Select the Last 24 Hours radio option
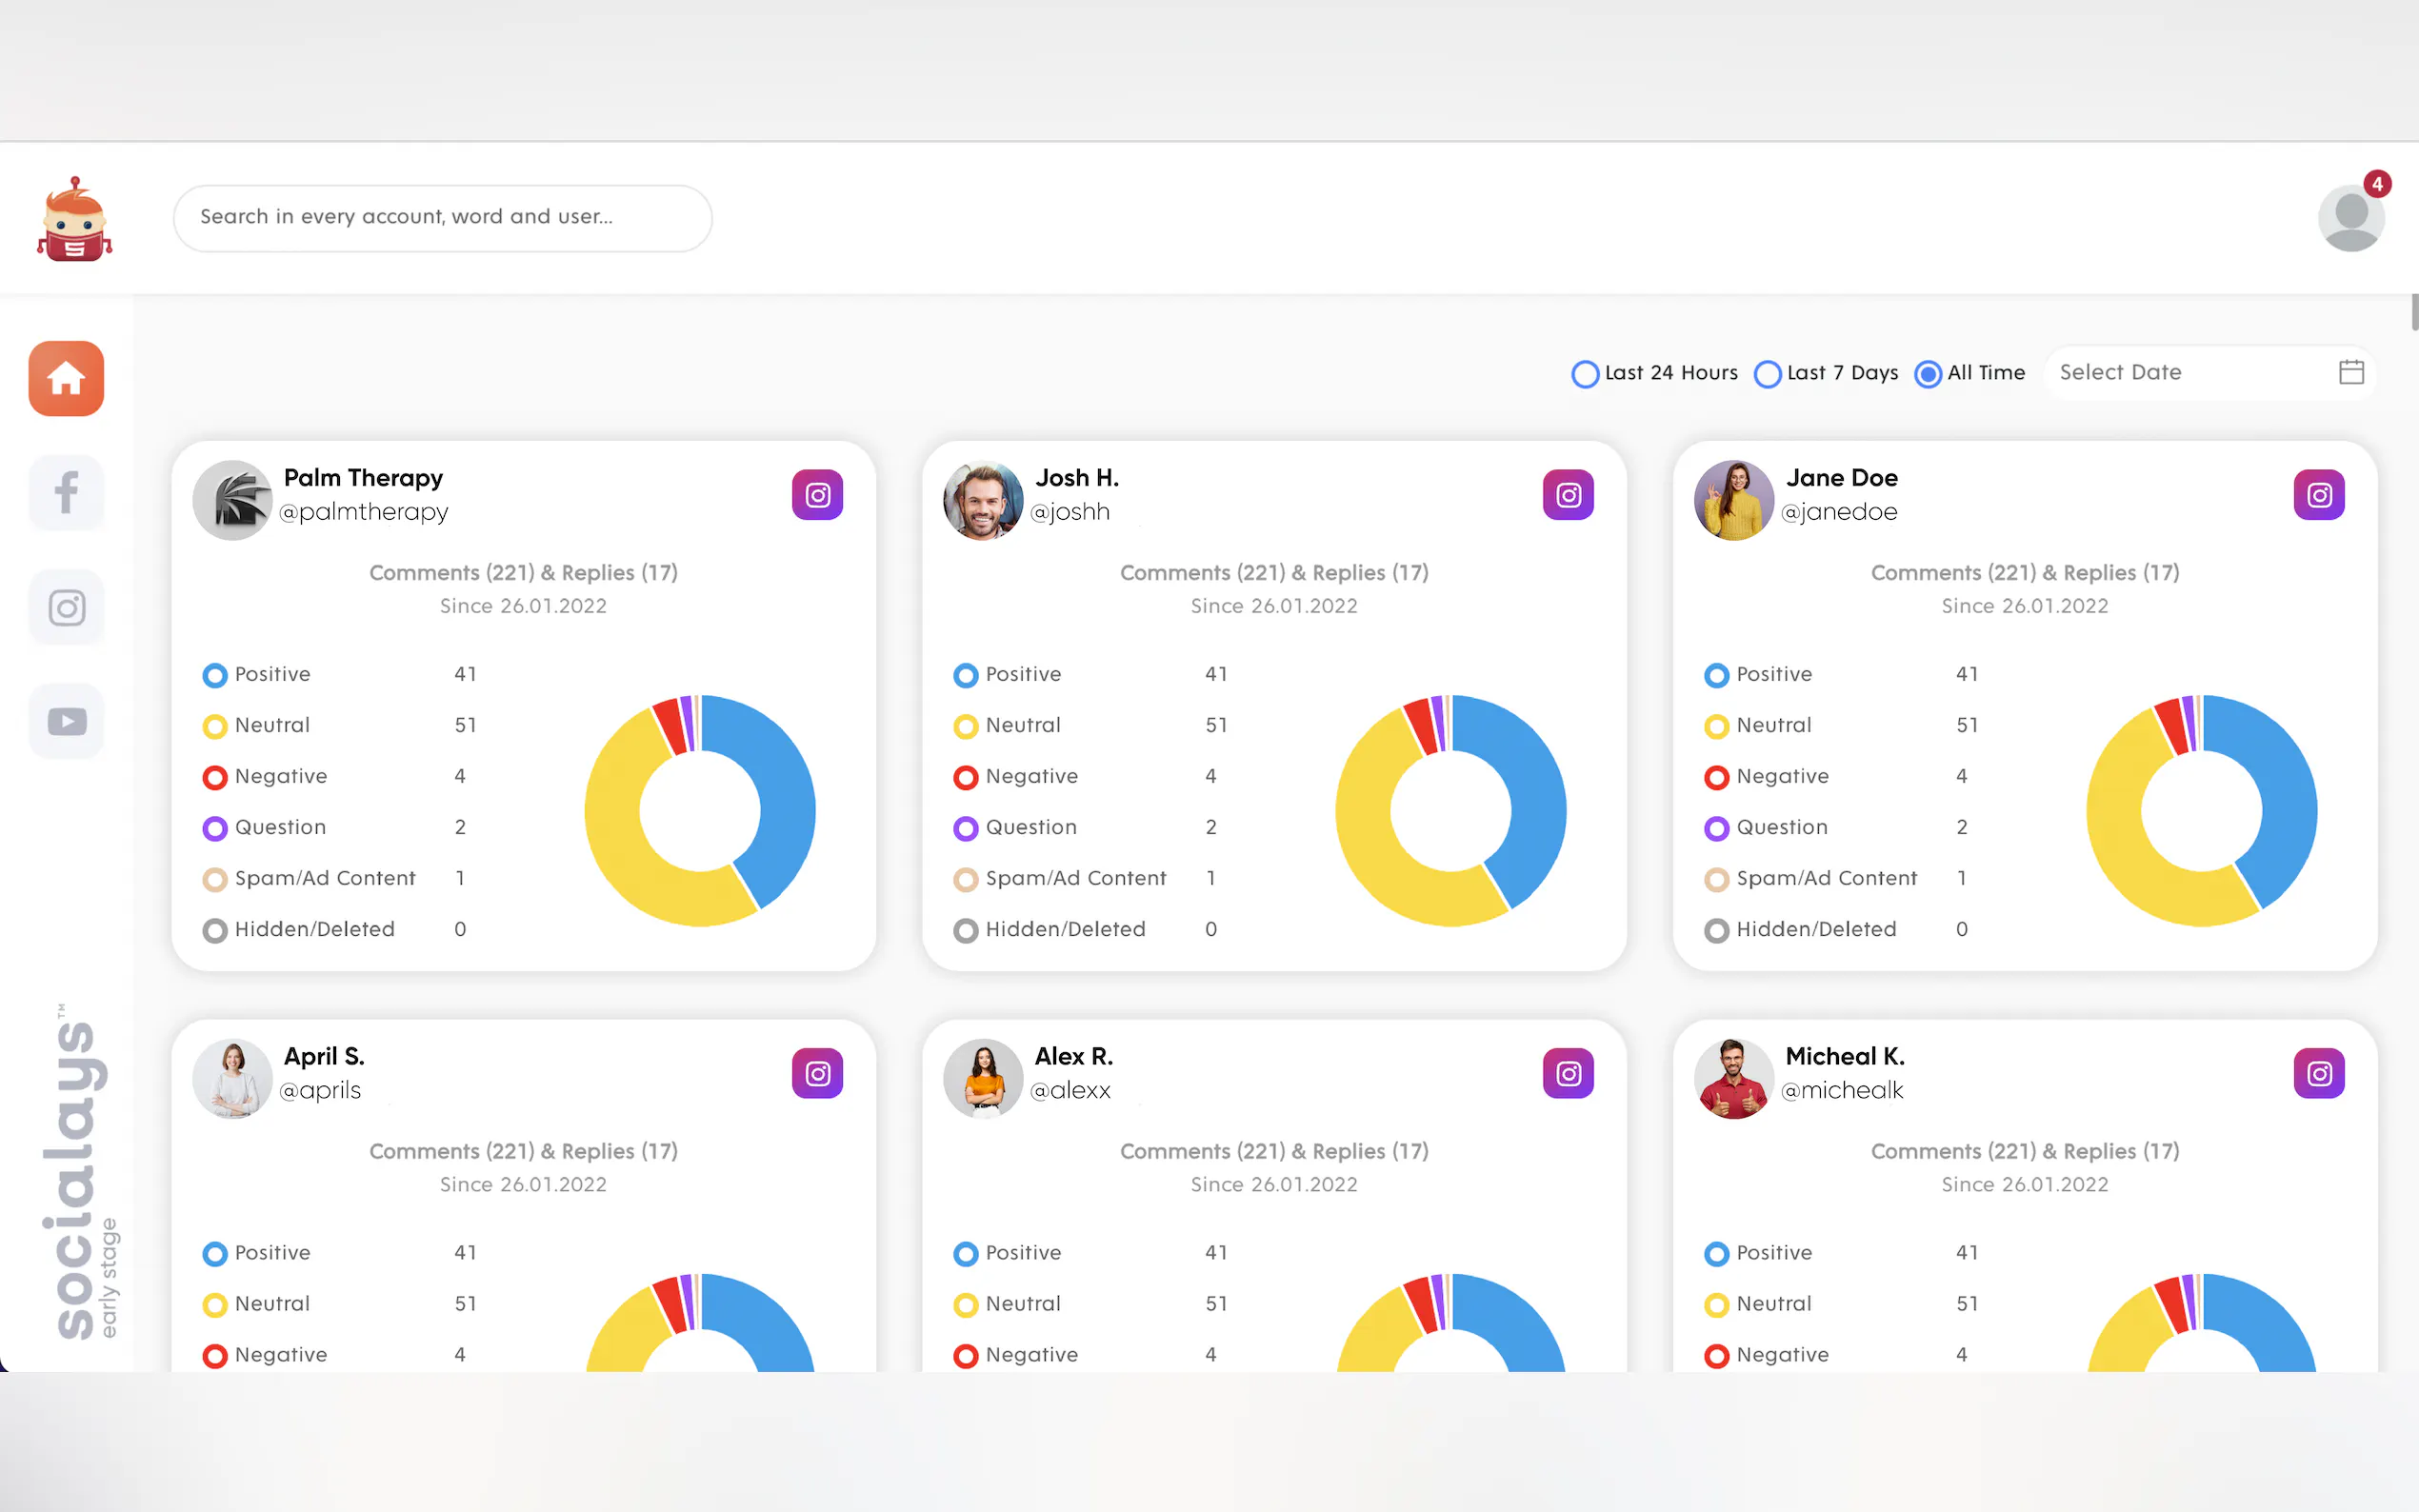 (x=1585, y=374)
